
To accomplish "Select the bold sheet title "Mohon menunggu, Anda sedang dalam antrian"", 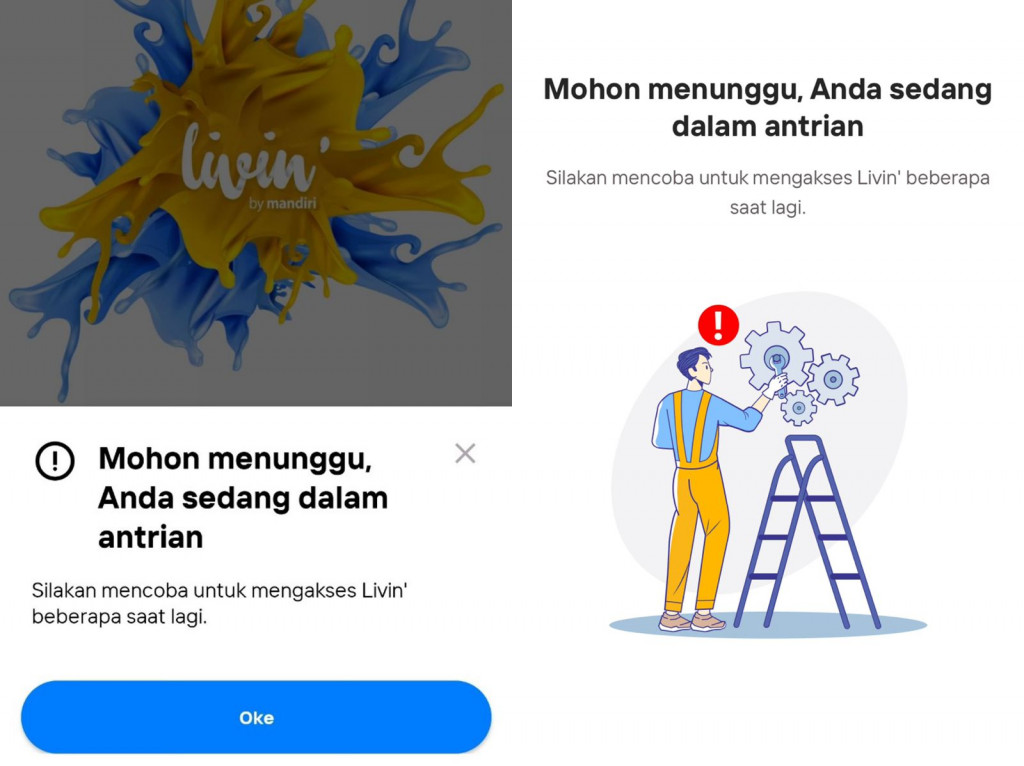I will pos(243,498).
